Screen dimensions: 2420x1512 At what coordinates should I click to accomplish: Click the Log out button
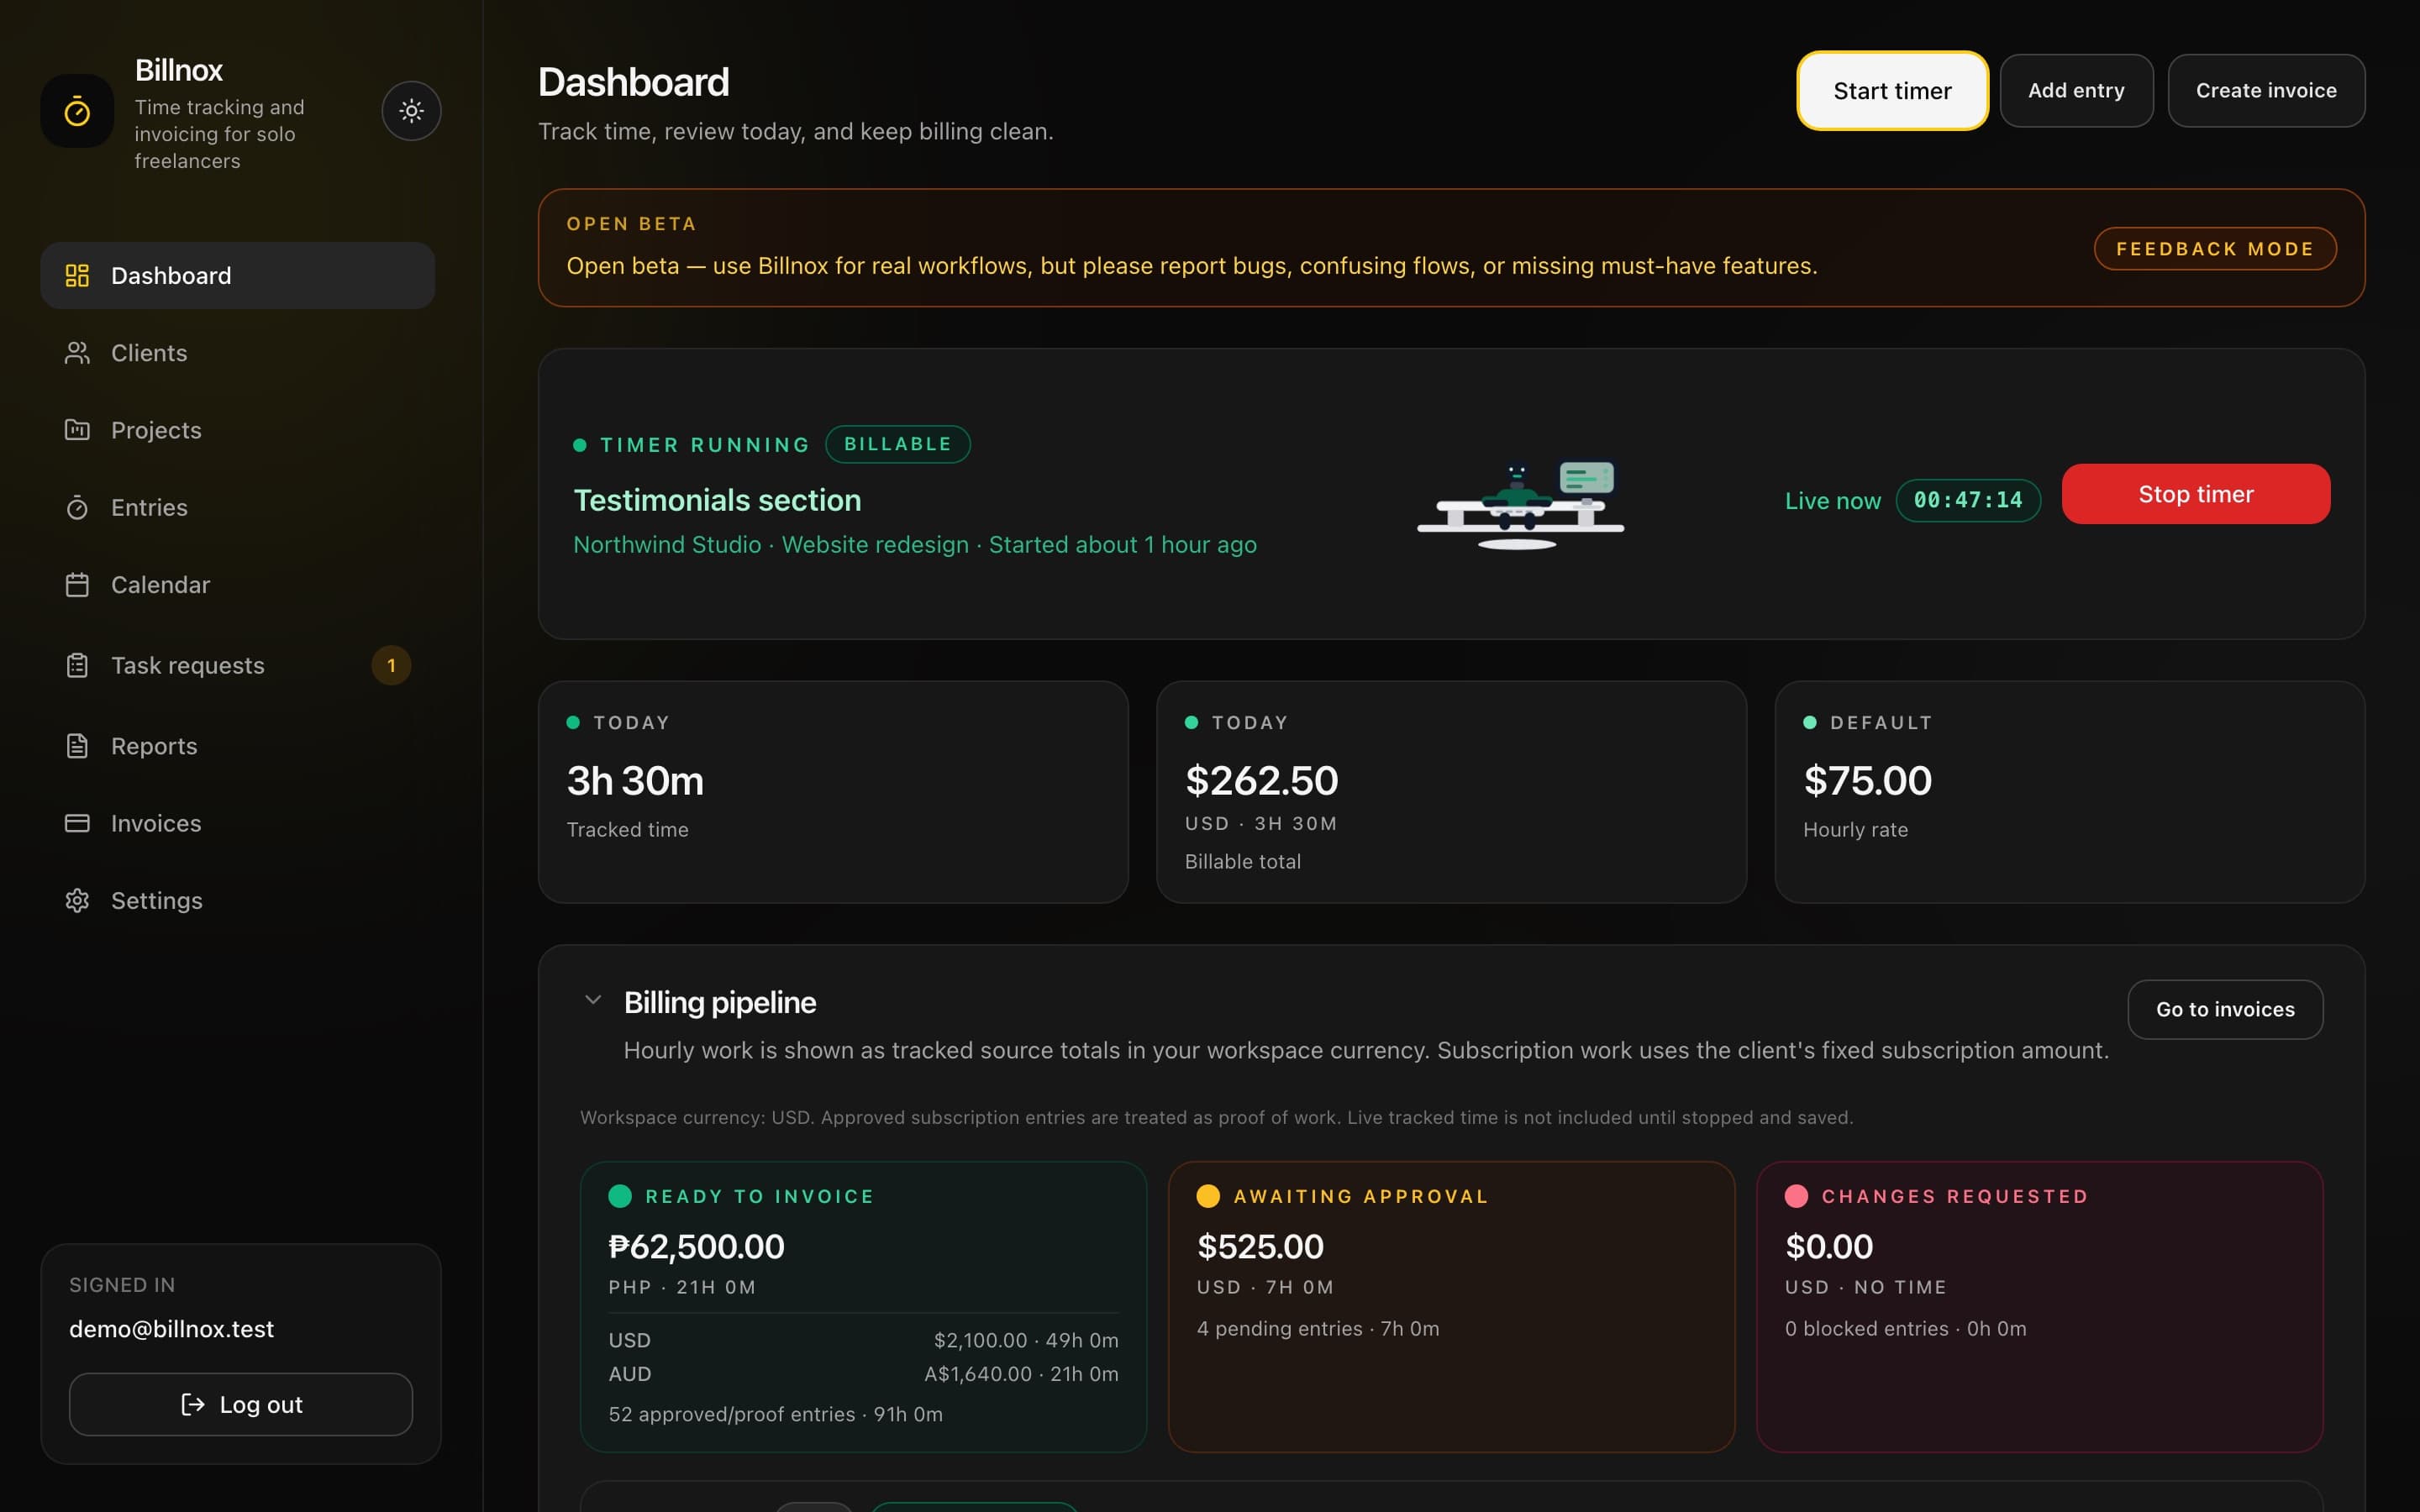(241, 1404)
